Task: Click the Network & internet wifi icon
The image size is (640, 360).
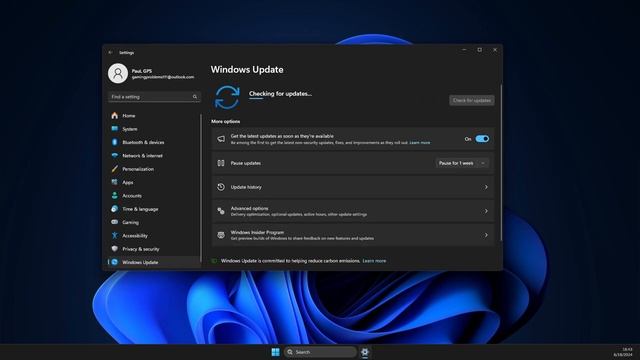Action: pos(115,156)
